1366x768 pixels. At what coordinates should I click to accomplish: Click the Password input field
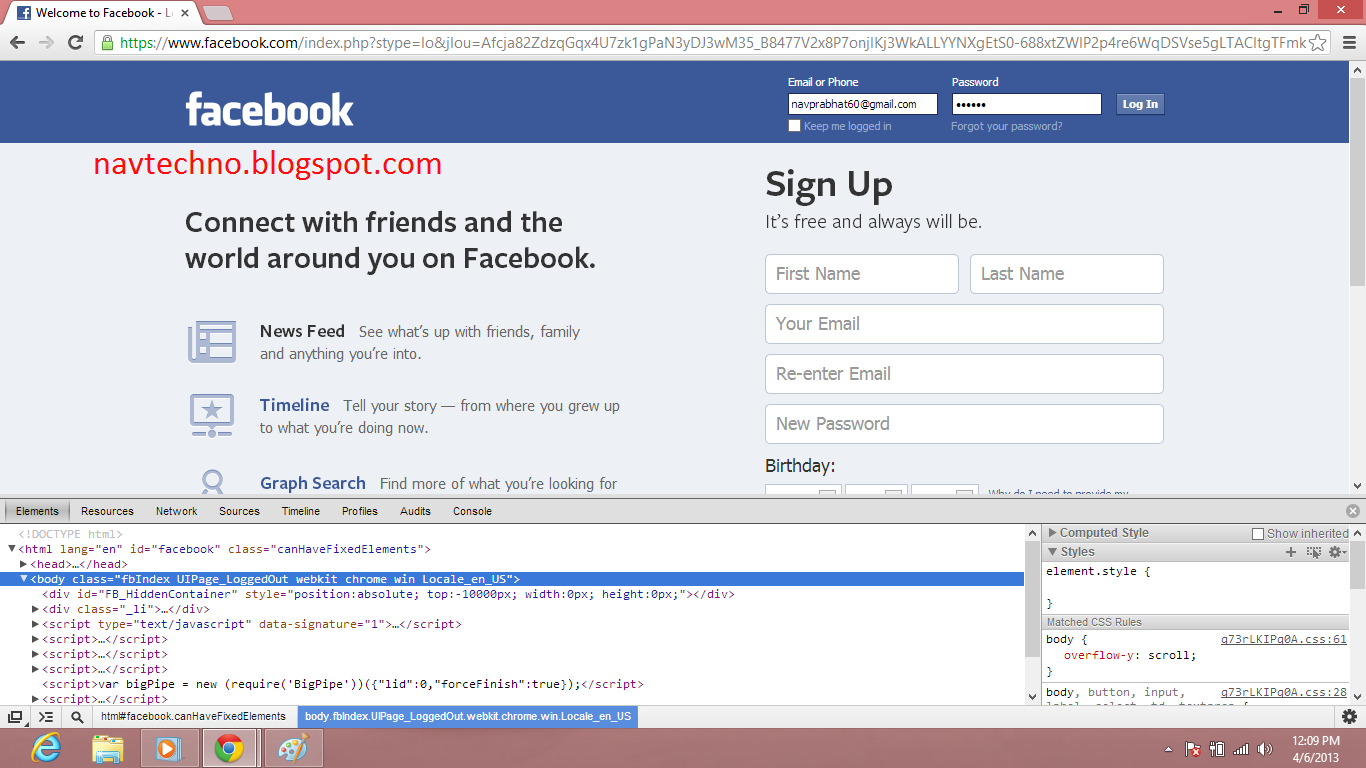[x=1026, y=104]
